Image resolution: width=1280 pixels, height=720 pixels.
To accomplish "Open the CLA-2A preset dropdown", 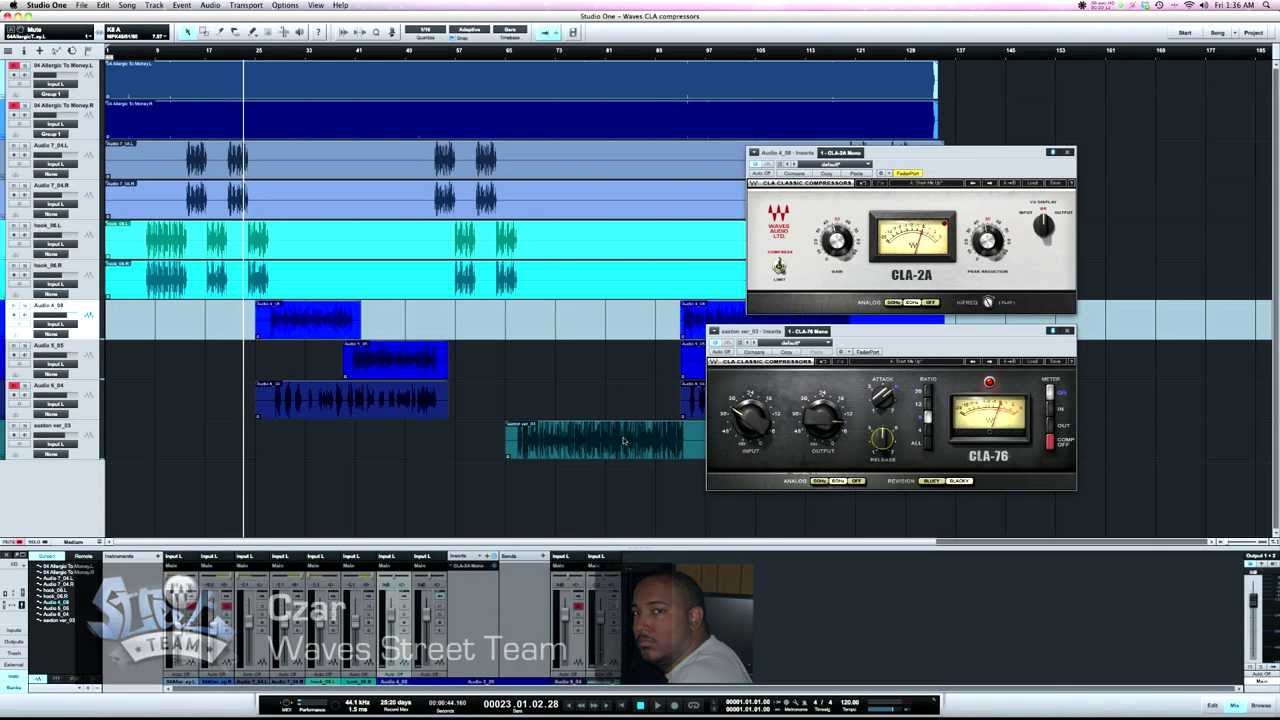I will pos(838,164).
